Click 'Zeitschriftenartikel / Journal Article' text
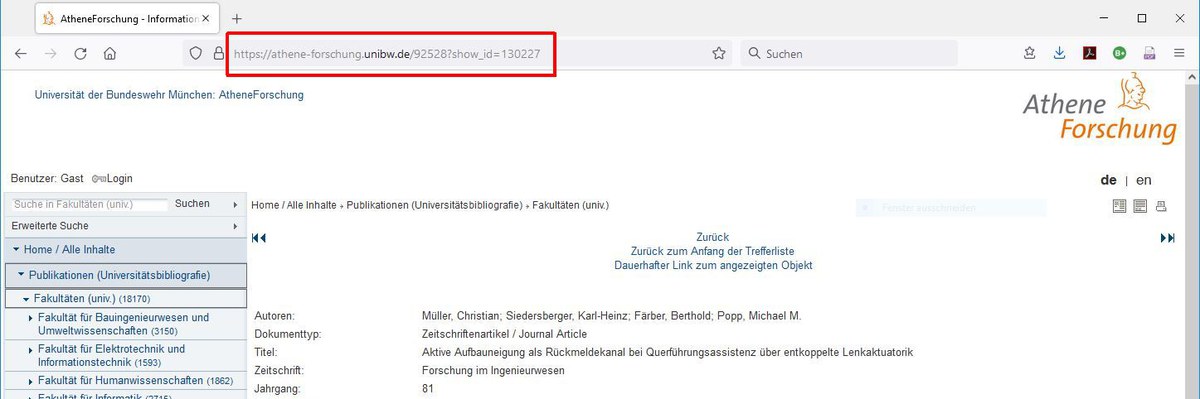 505,334
